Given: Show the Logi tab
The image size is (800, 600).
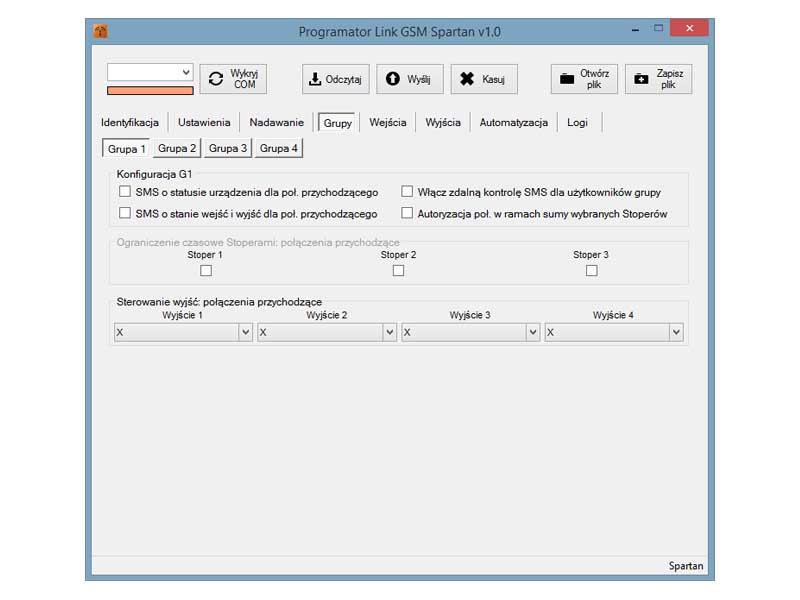Looking at the screenshot, I should [577, 122].
